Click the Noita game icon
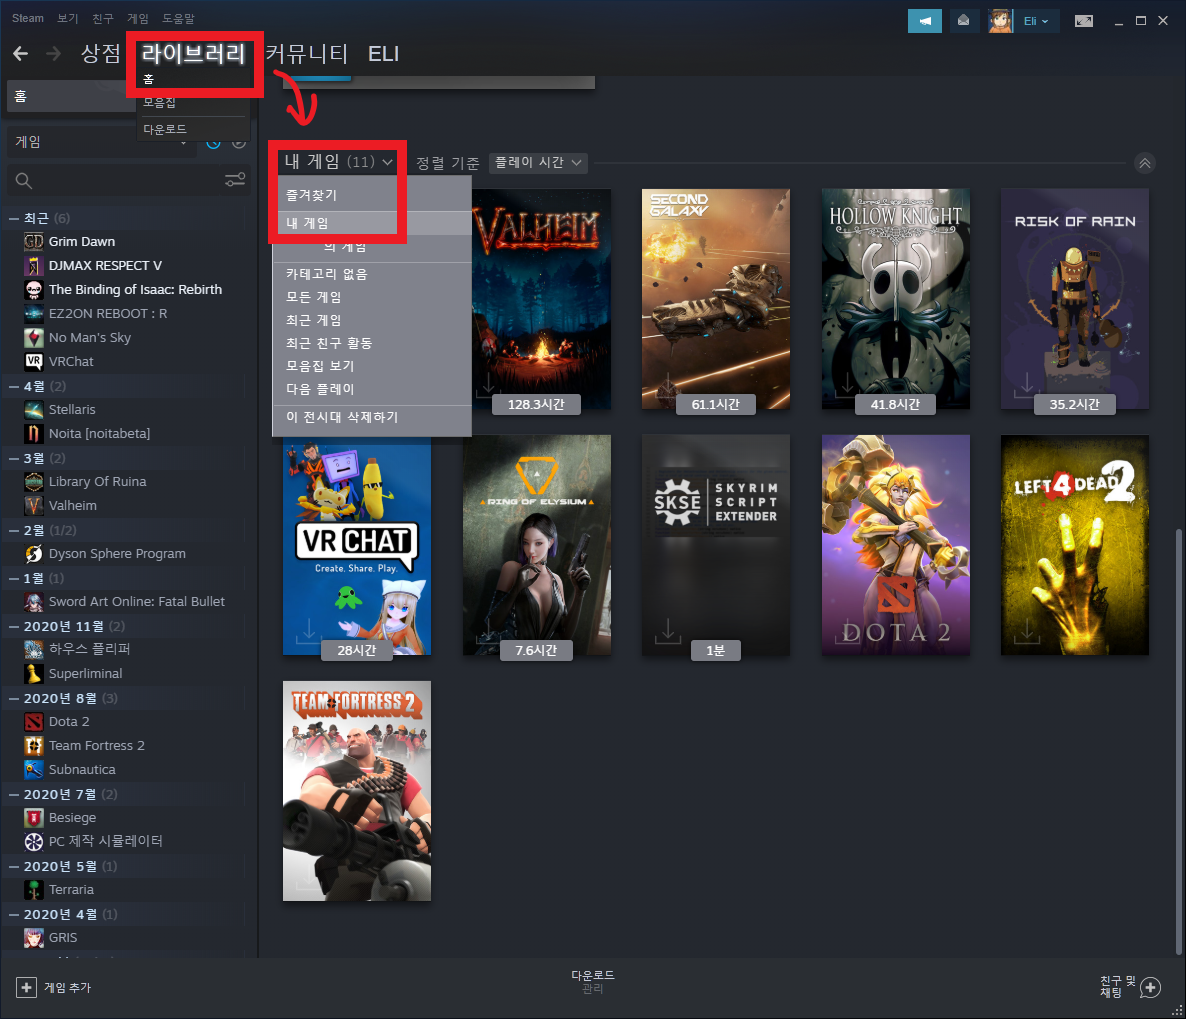The image size is (1186, 1019). pos(34,433)
